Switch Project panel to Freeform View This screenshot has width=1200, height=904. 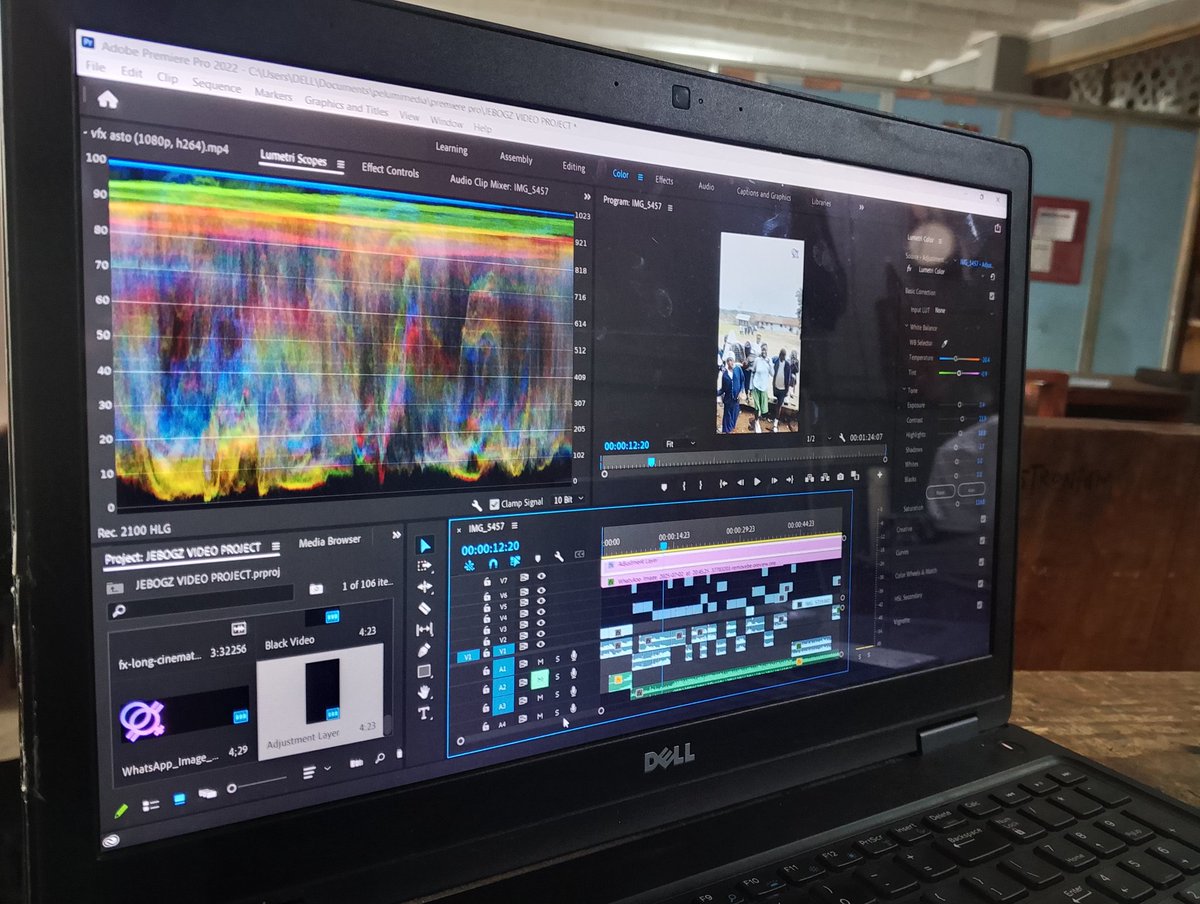(x=208, y=793)
